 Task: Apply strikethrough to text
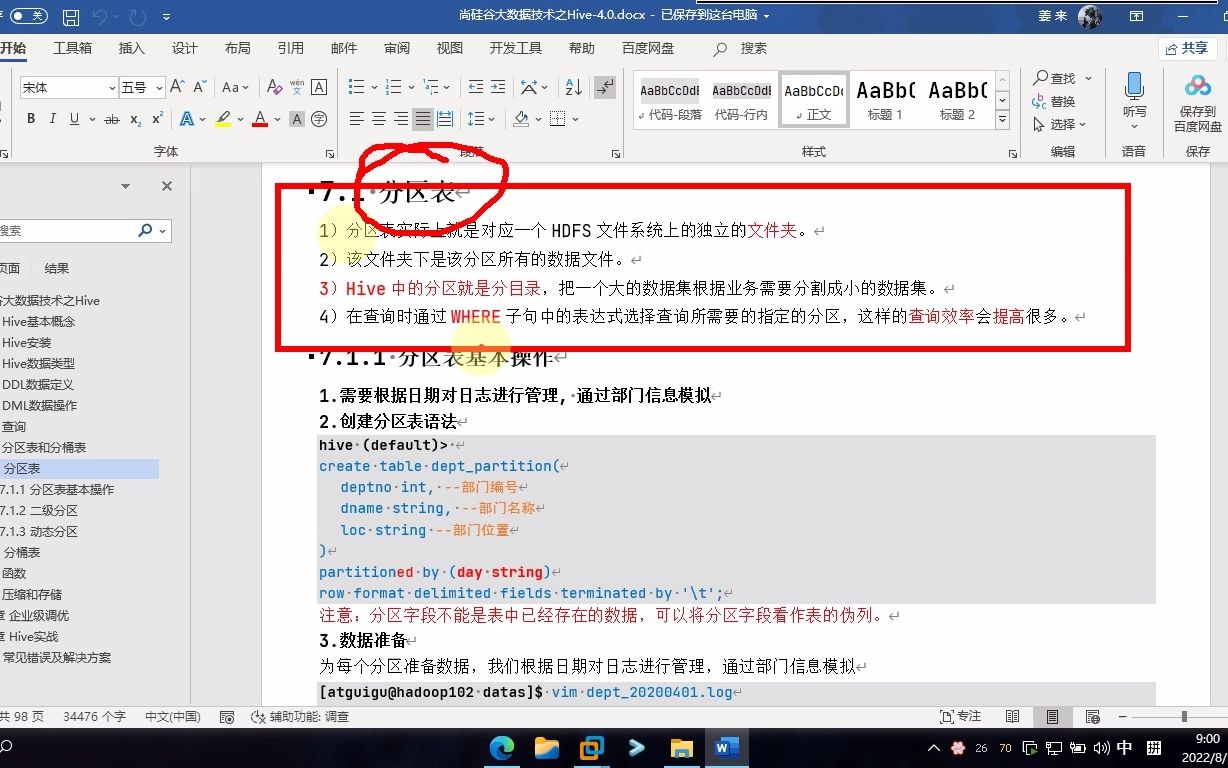[112, 119]
